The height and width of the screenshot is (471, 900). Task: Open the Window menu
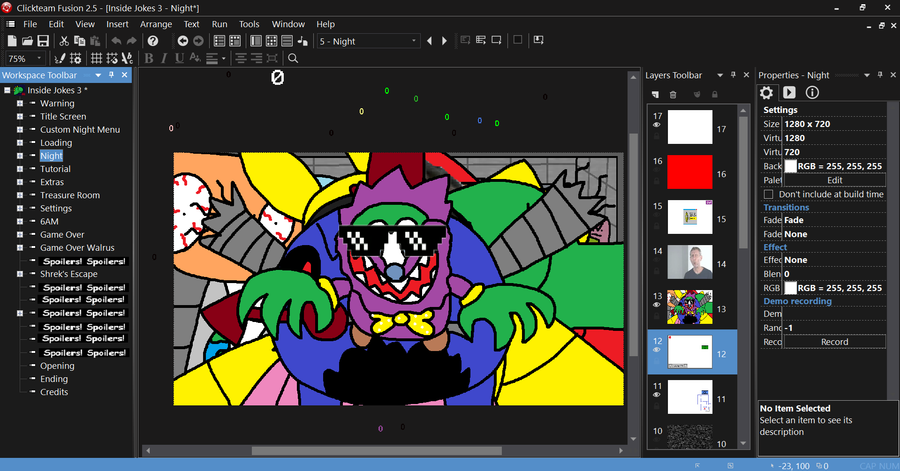[x=288, y=24]
